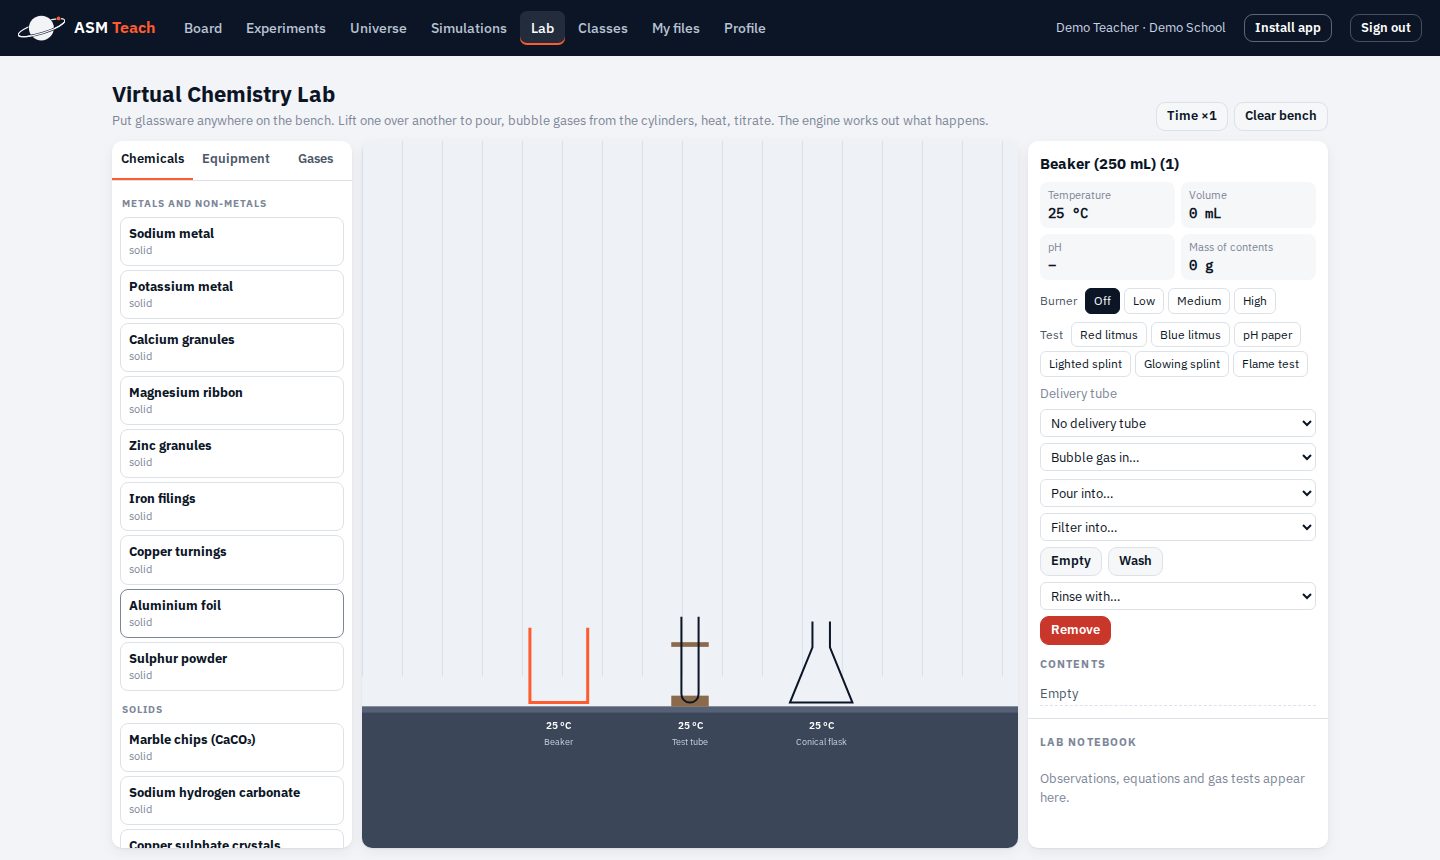The width and height of the screenshot is (1440, 860).
Task: Go to the Board page
Action: click(x=203, y=28)
